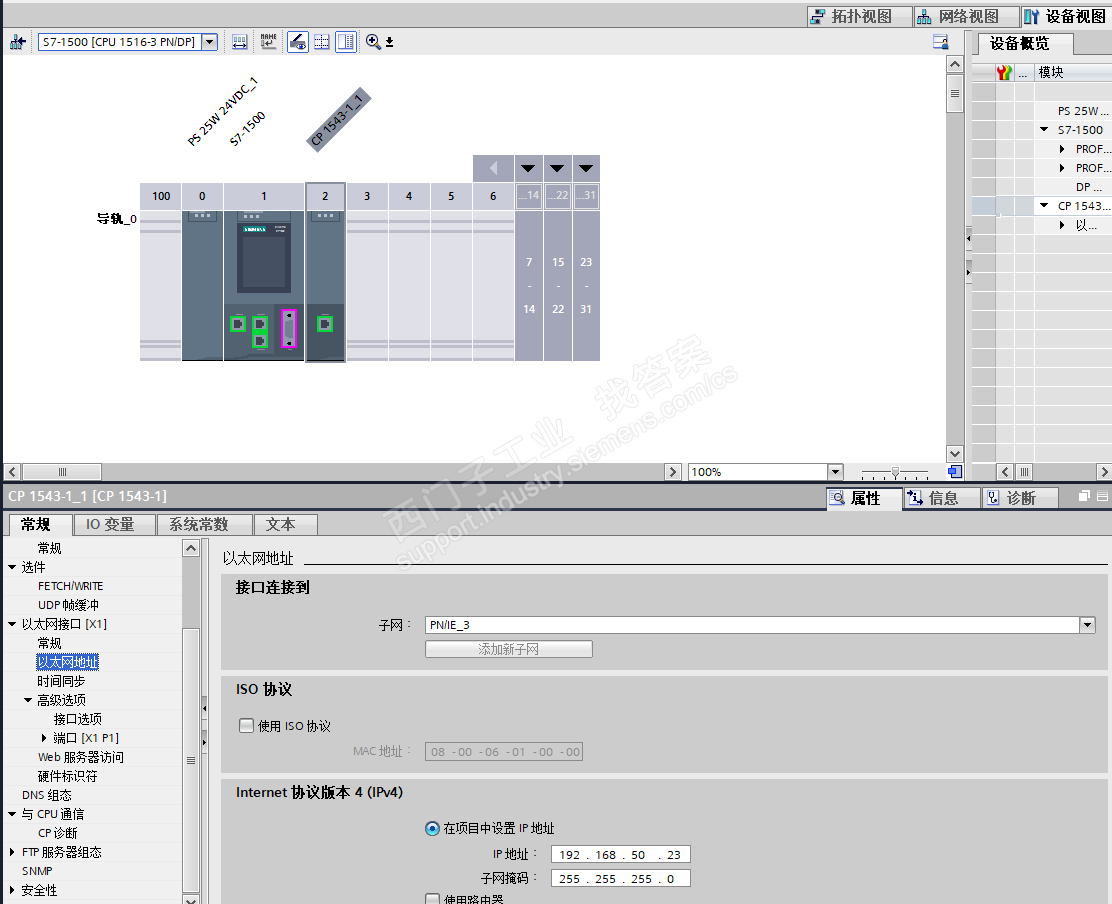This screenshot has width=1112, height=904.
Task: Switch to 拓扑视图 topology view tab
Action: tap(860, 16)
